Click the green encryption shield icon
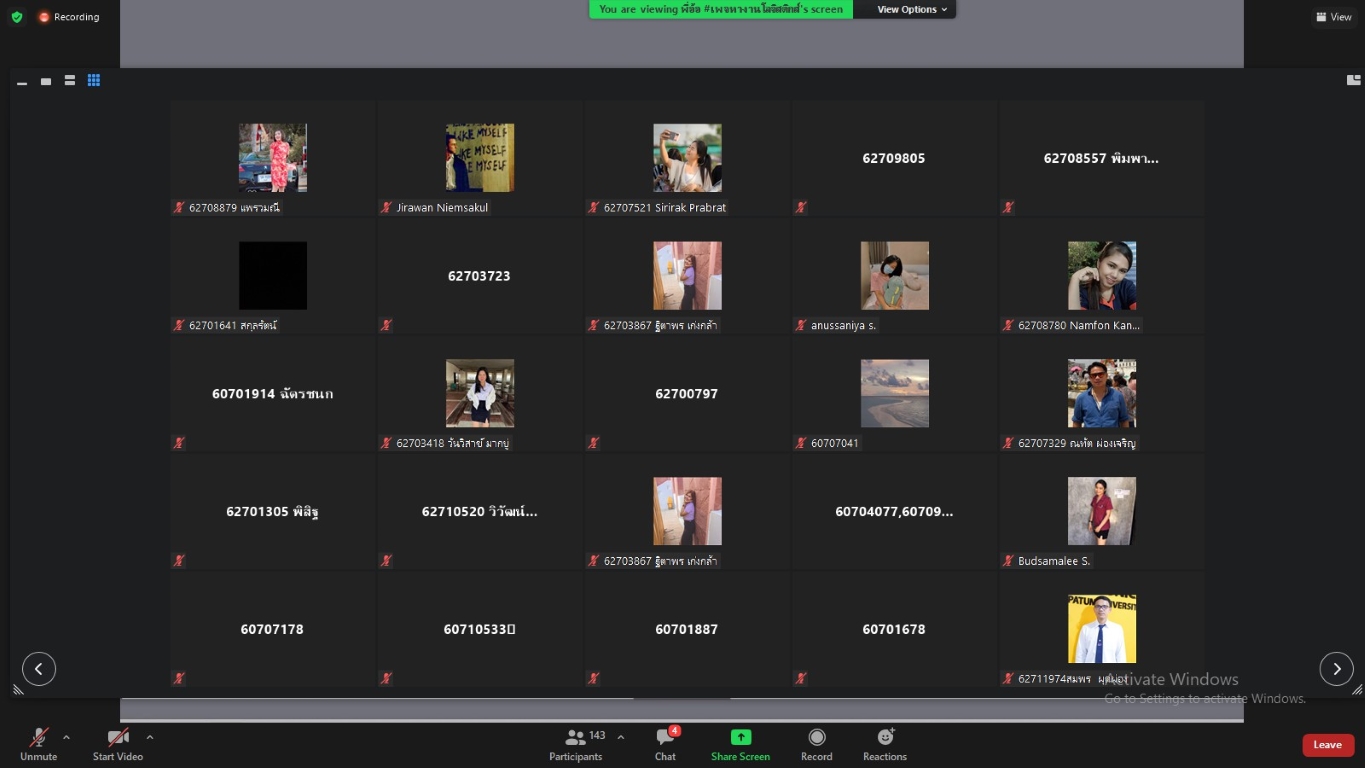This screenshot has width=1365, height=768. (x=17, y=17)
